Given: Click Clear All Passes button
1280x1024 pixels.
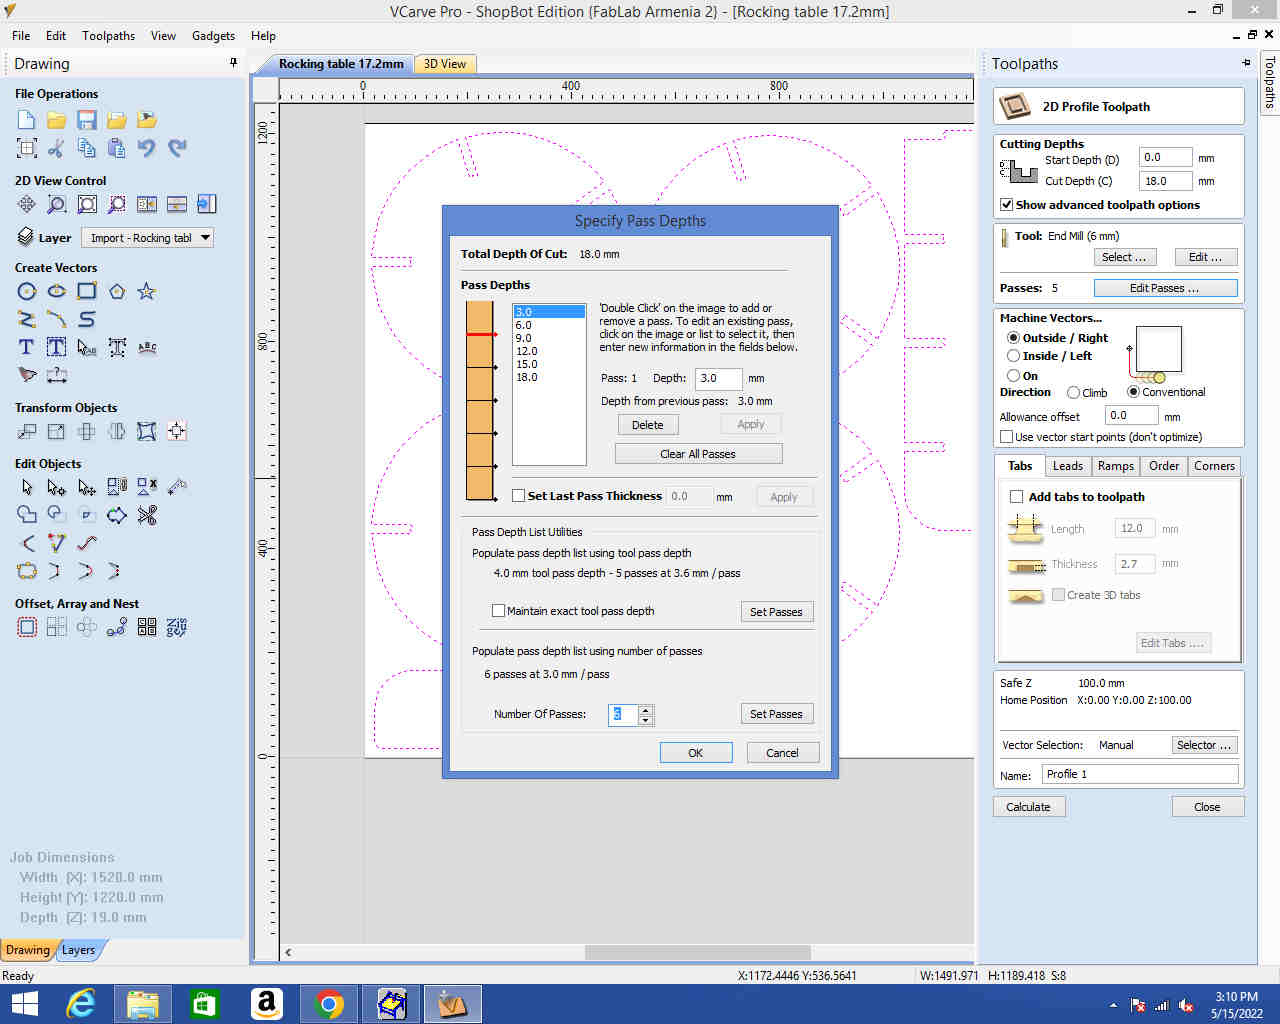Looking at the screenshot, I should pos(698,454).
